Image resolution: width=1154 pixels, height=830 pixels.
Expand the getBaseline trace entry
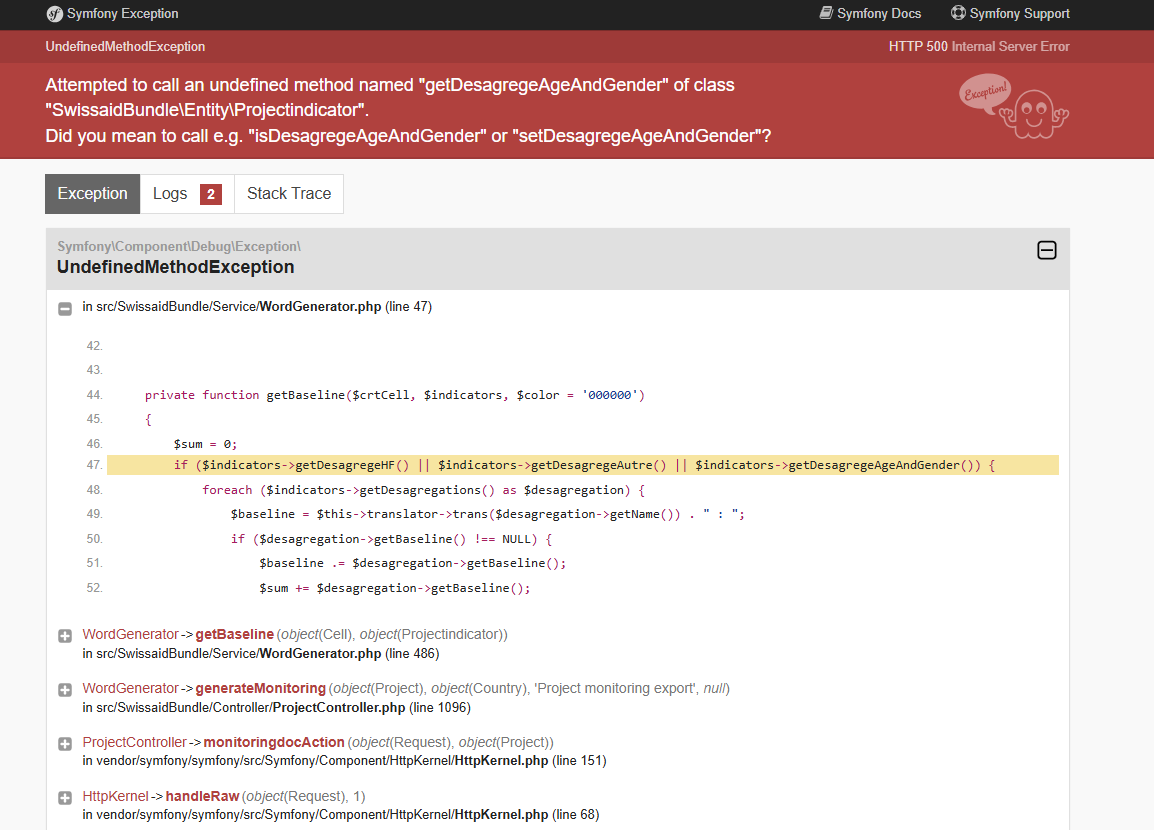tap(65, 636)
